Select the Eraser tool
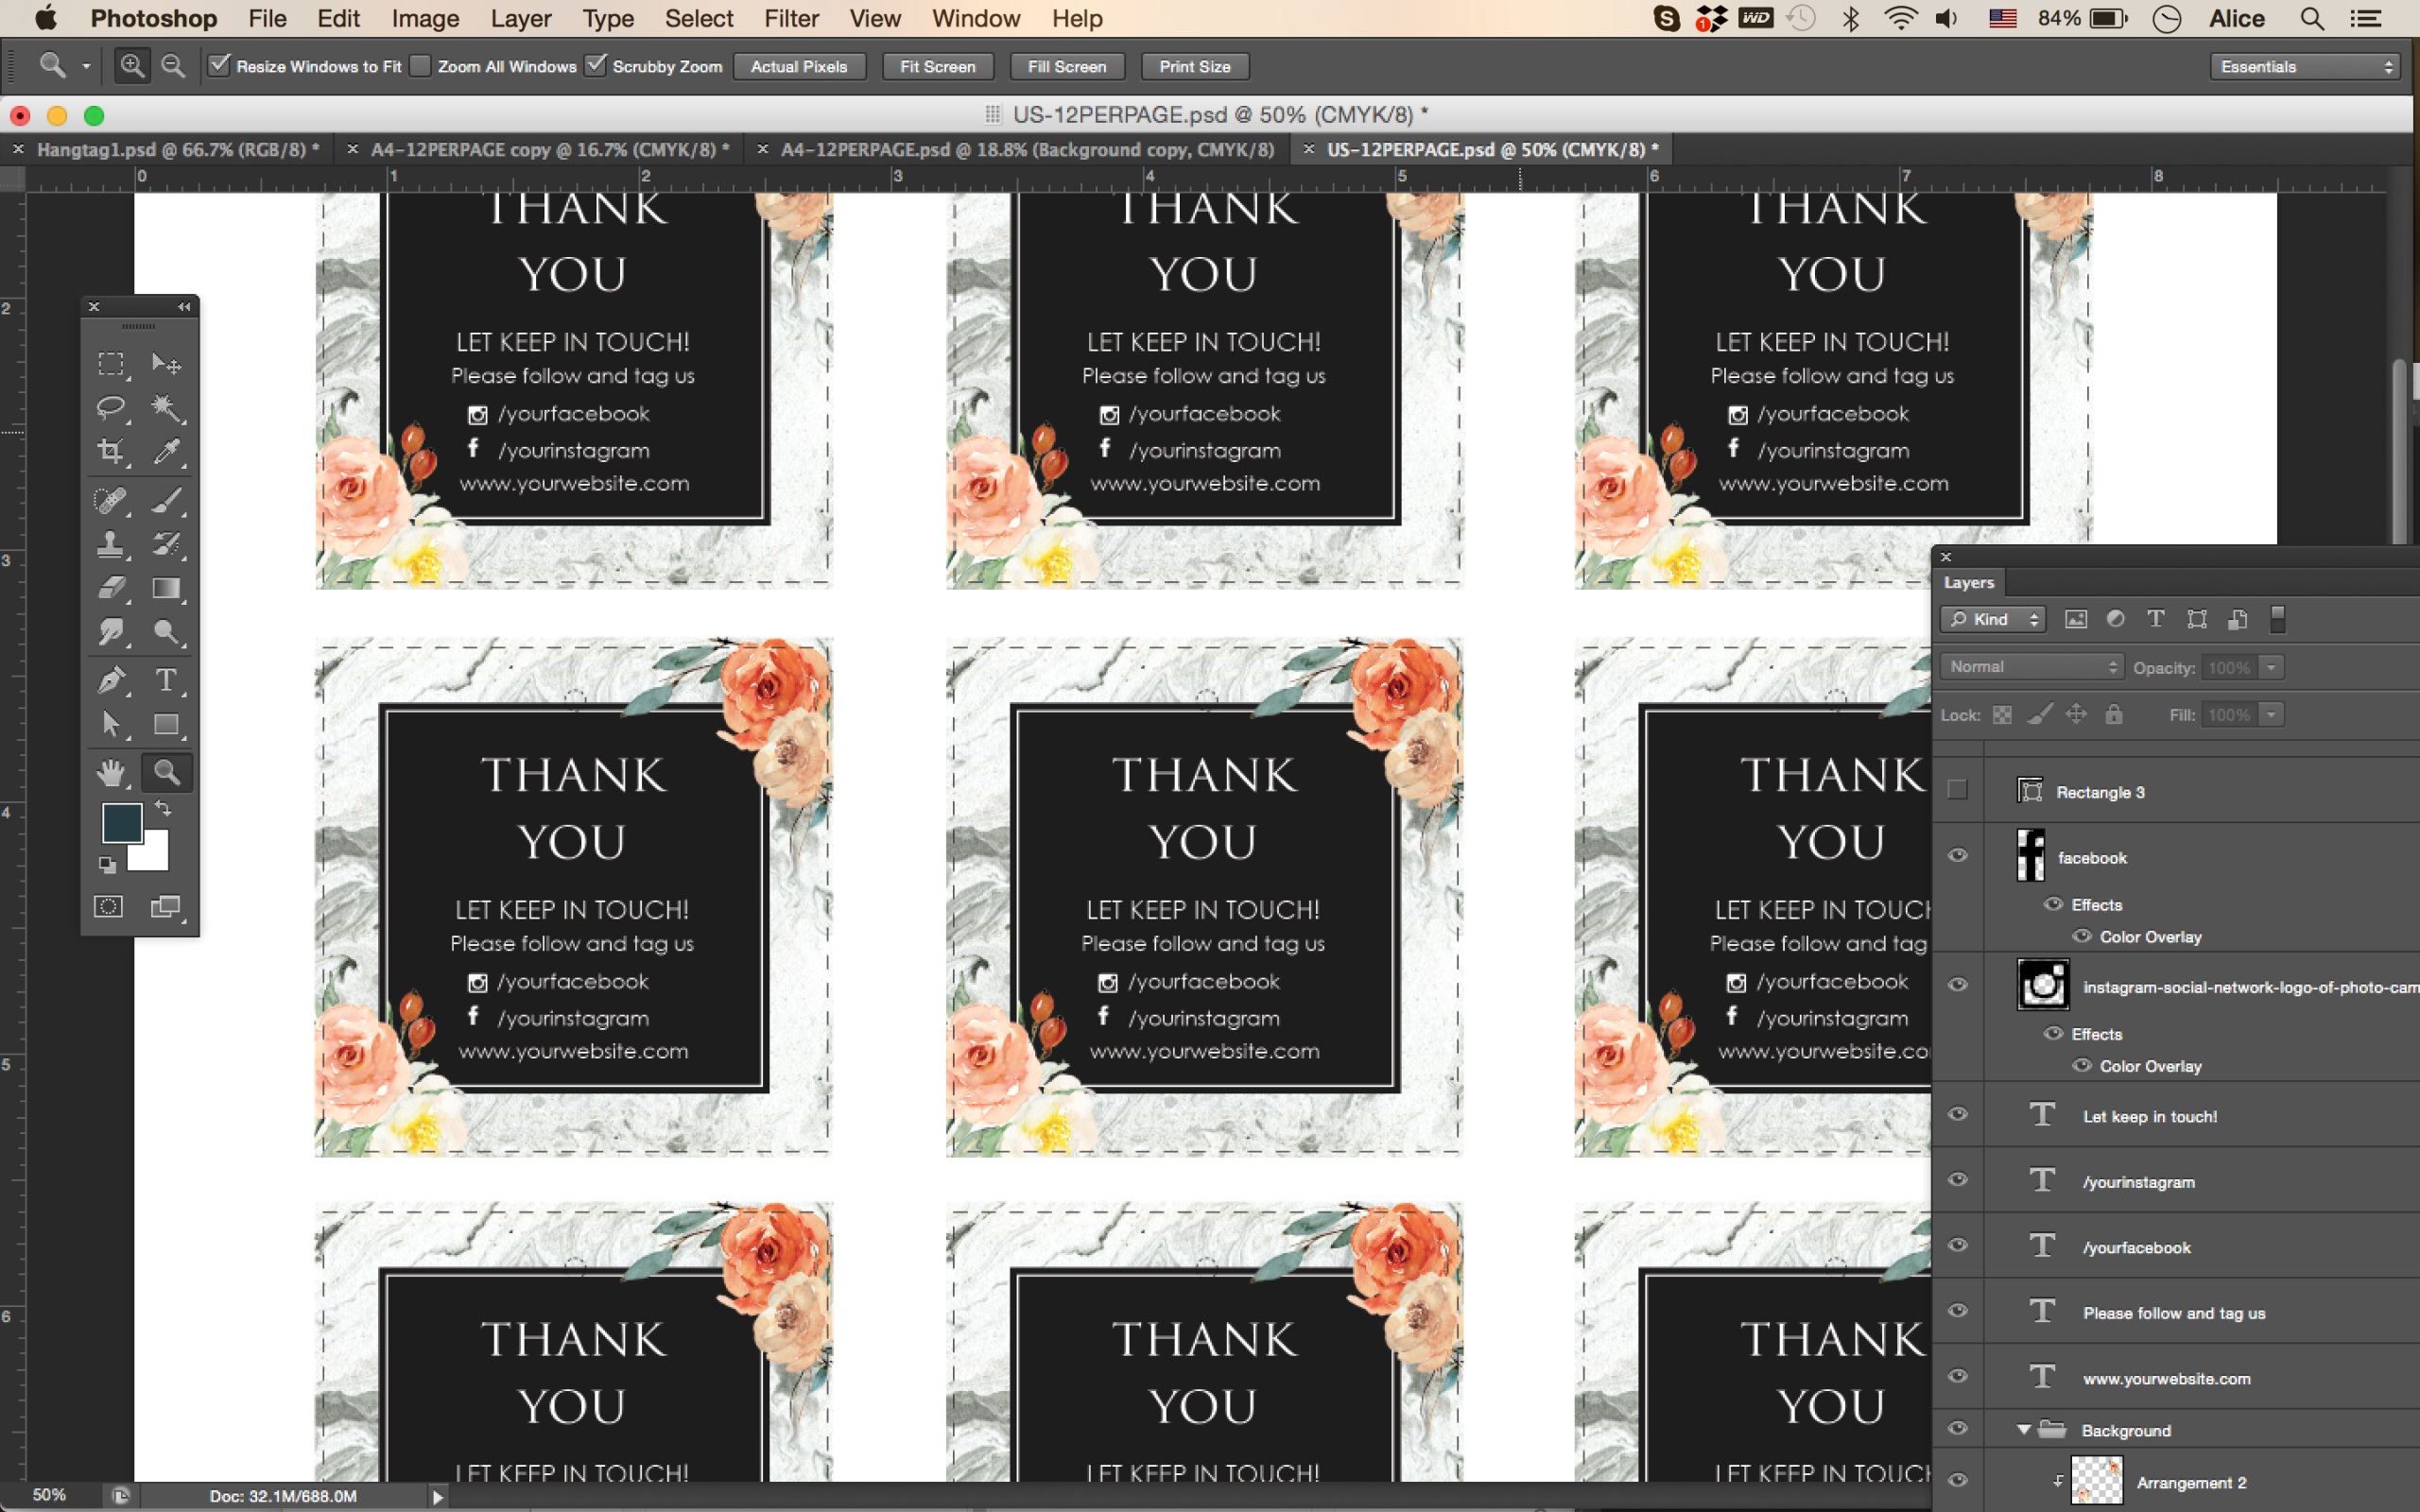The image size is (2420, 1512). [111, 588]
